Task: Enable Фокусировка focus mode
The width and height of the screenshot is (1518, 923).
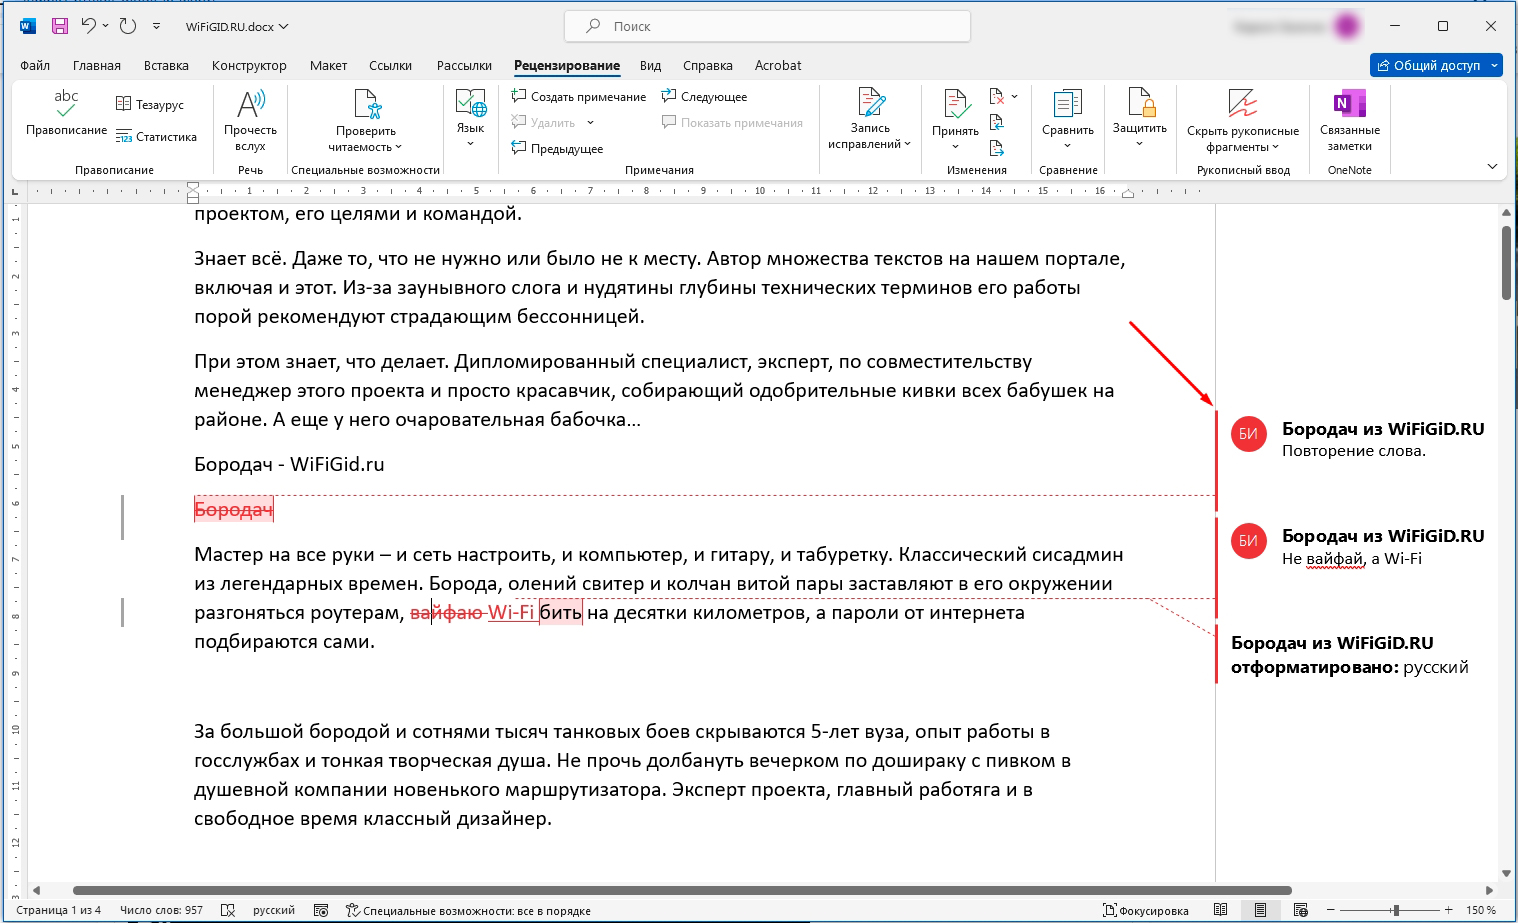Action: pos(1146,910)
